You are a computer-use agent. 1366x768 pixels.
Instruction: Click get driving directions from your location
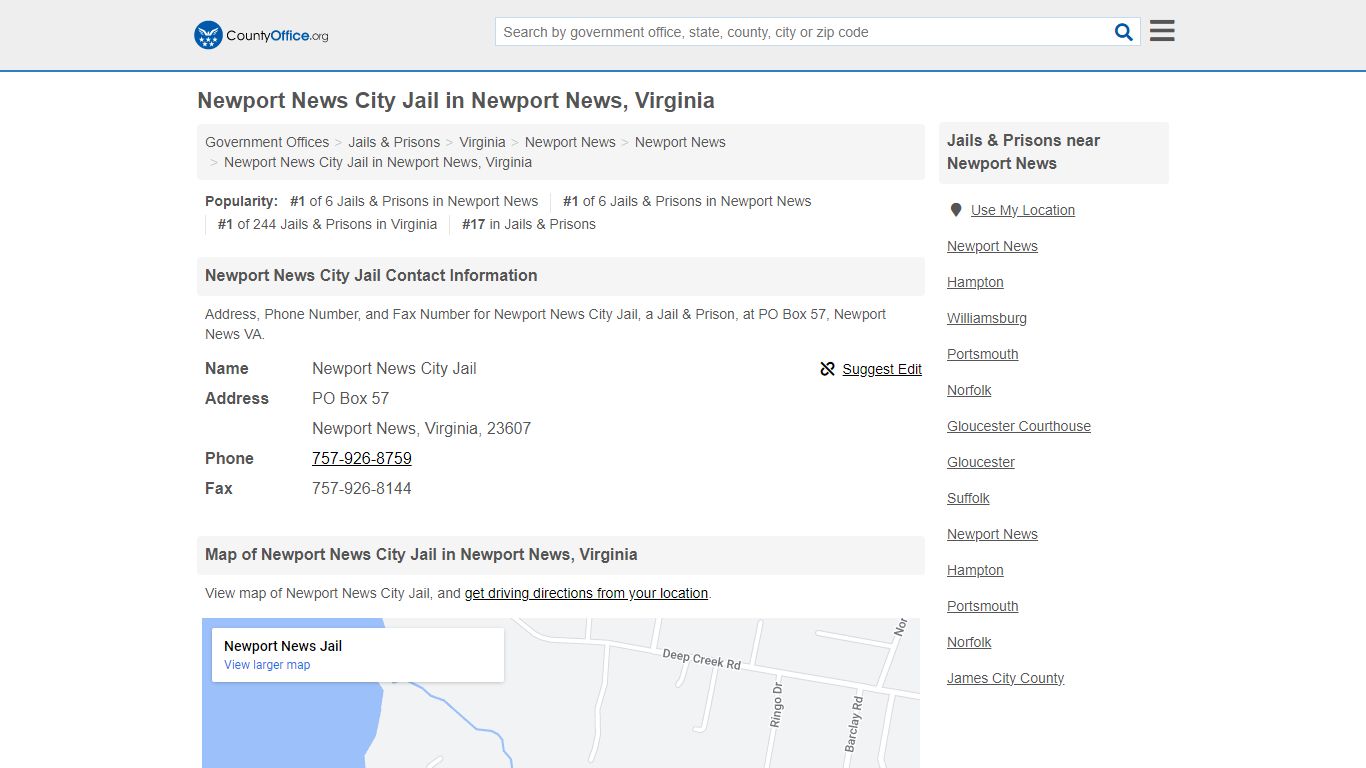pyautogui.click(x=586, y=593)
